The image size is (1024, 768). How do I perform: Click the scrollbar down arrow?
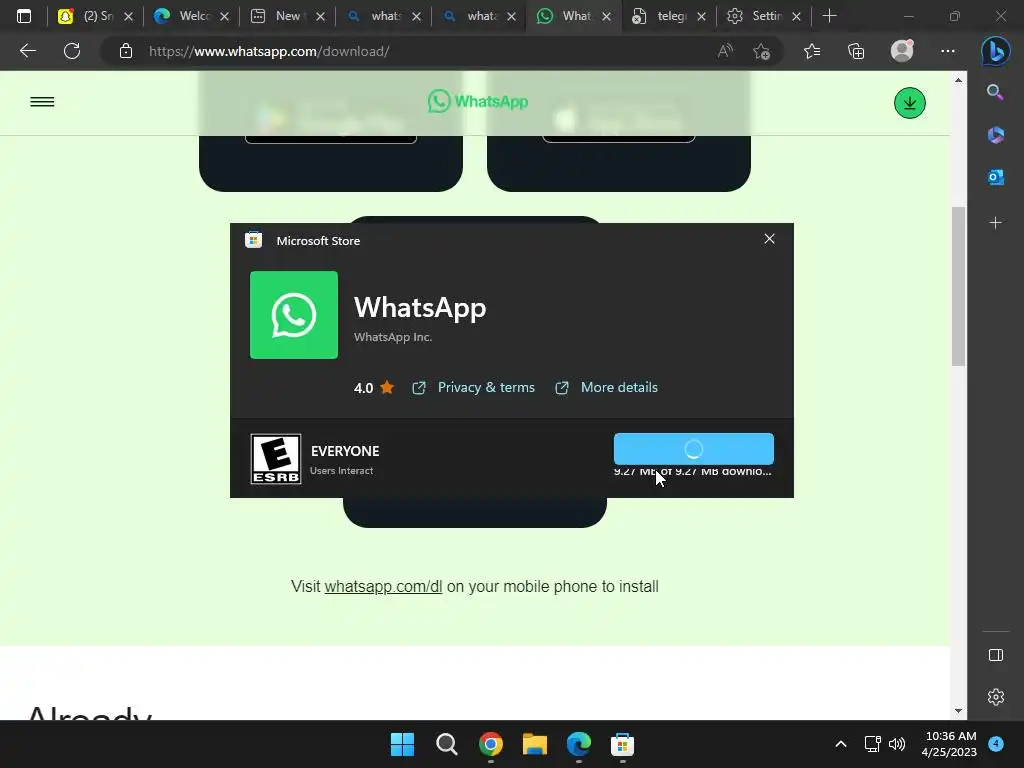[x=958, y=711]
